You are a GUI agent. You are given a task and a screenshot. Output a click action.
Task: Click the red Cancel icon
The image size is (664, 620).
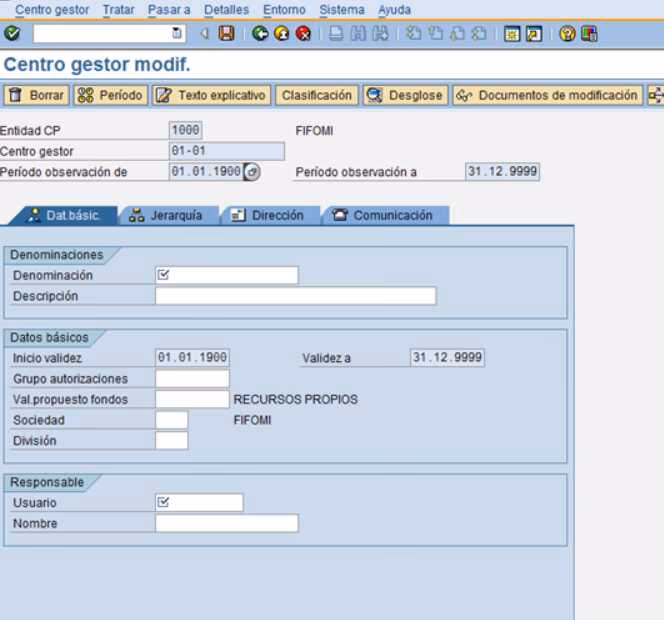[x=303, y=33]
